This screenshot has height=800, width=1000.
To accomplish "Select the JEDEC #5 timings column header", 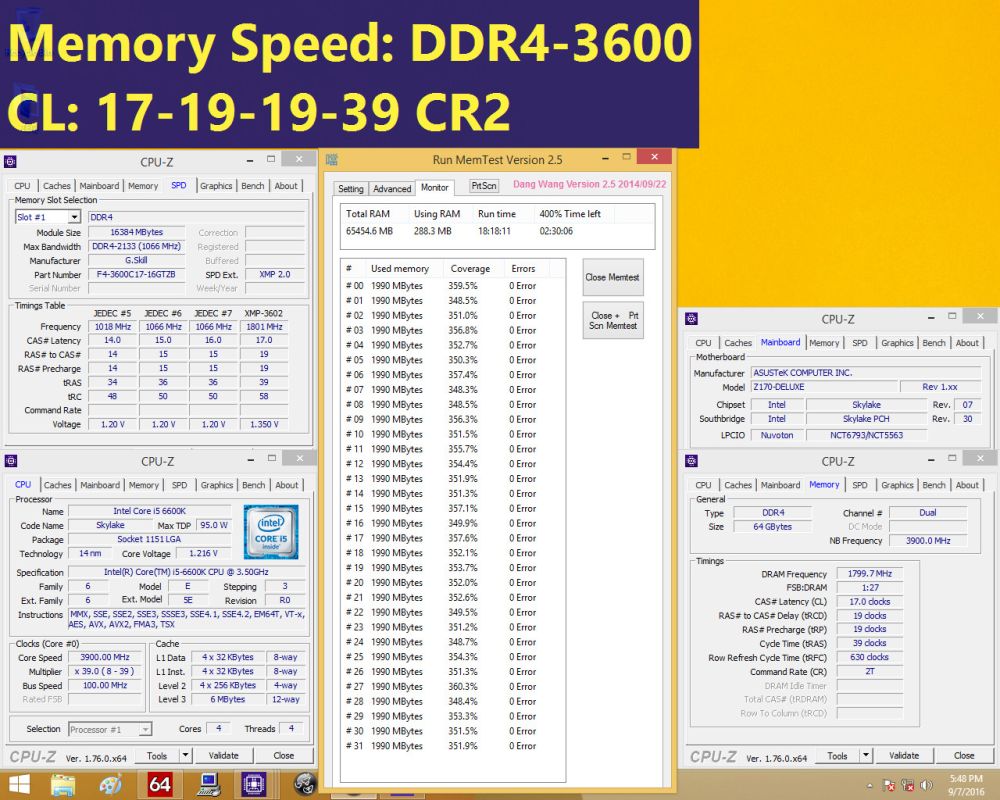I will pyautogui.click(x=113, y=311).
